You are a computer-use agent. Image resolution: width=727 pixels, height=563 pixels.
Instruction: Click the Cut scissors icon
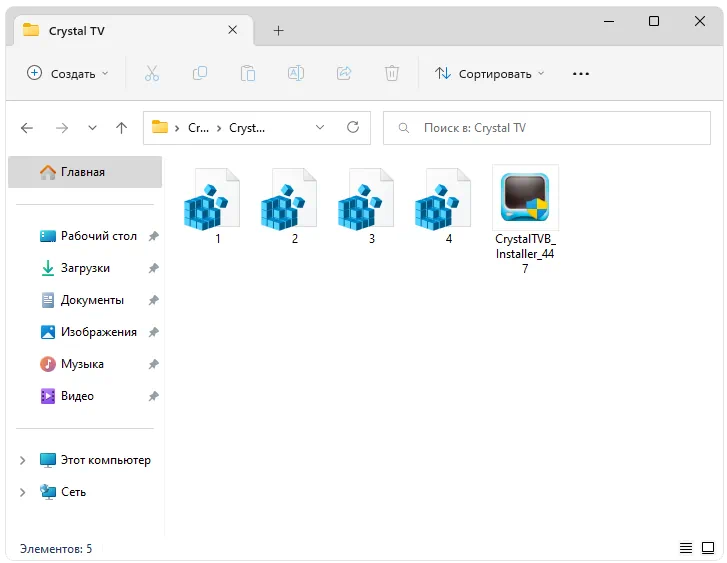[x=152, y=73]
